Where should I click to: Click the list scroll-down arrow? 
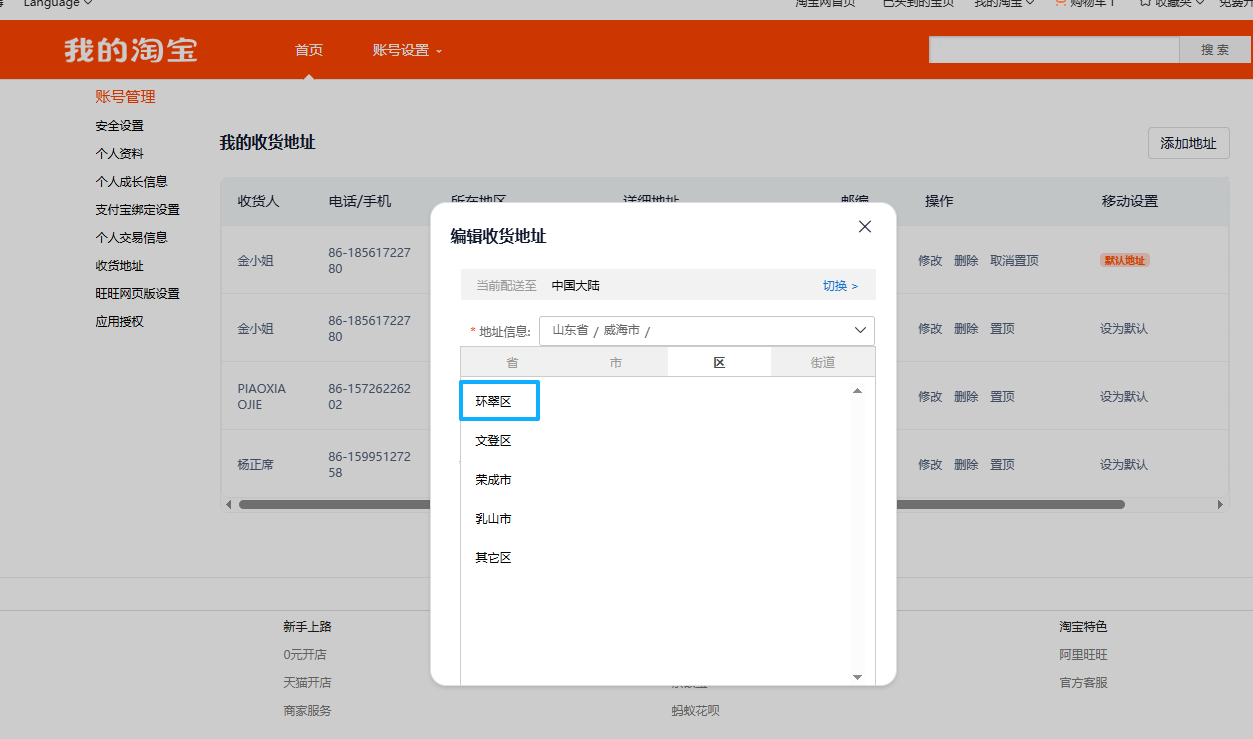pos(857,677)
